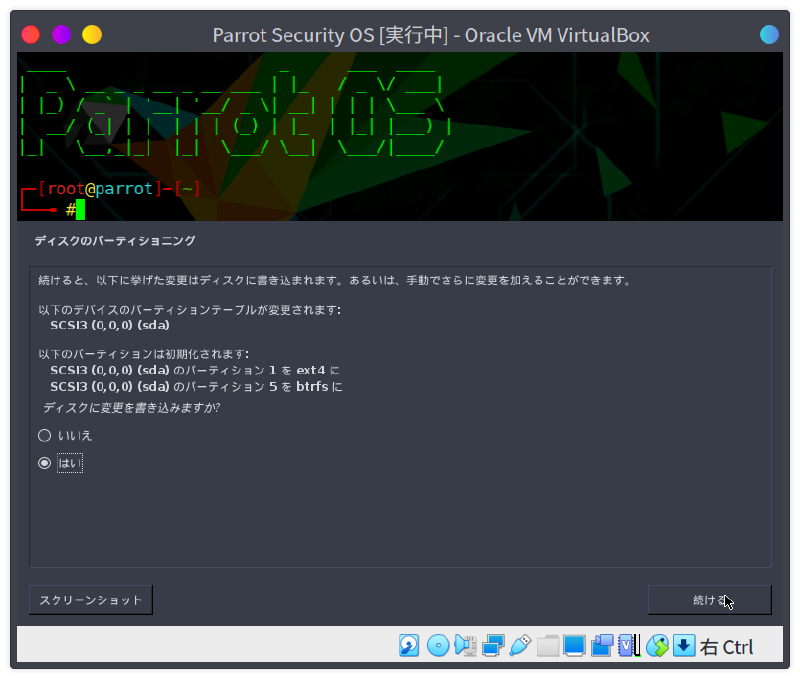Open the shared folders status icon
Screen dimensions: 800x679
coord(547,645)
